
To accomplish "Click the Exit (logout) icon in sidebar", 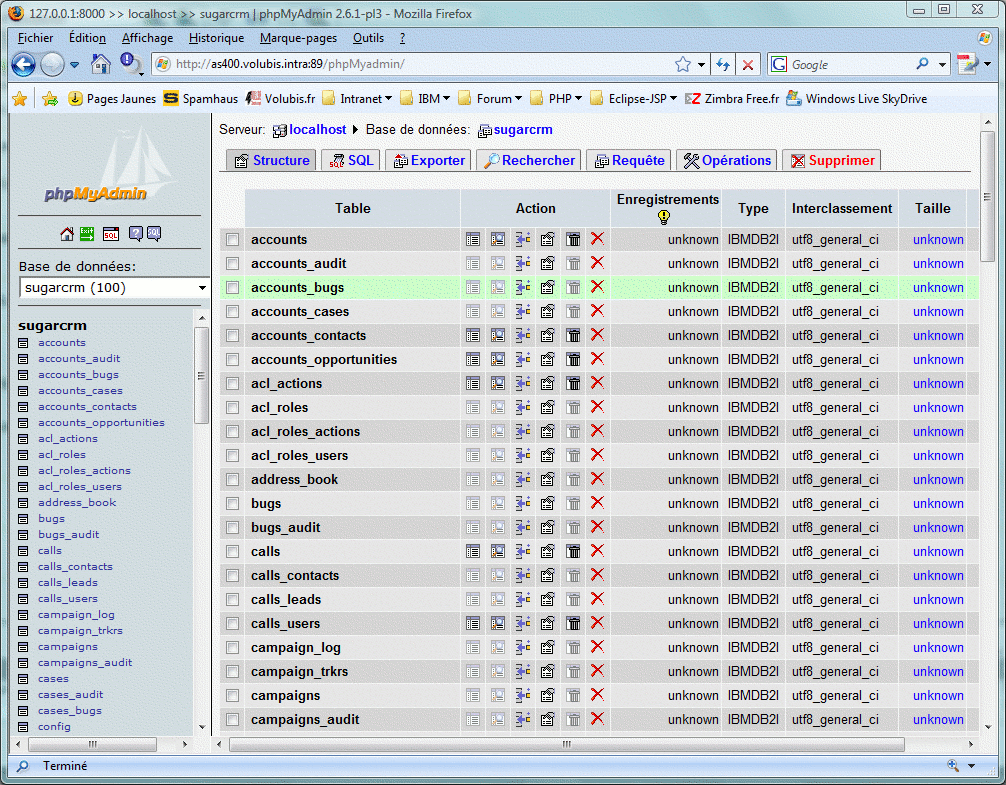I will coord(87,234).
